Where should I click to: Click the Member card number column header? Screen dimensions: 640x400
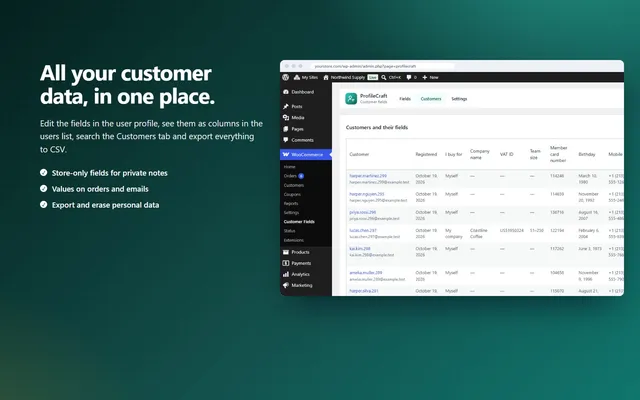click(x=558, y=154)
